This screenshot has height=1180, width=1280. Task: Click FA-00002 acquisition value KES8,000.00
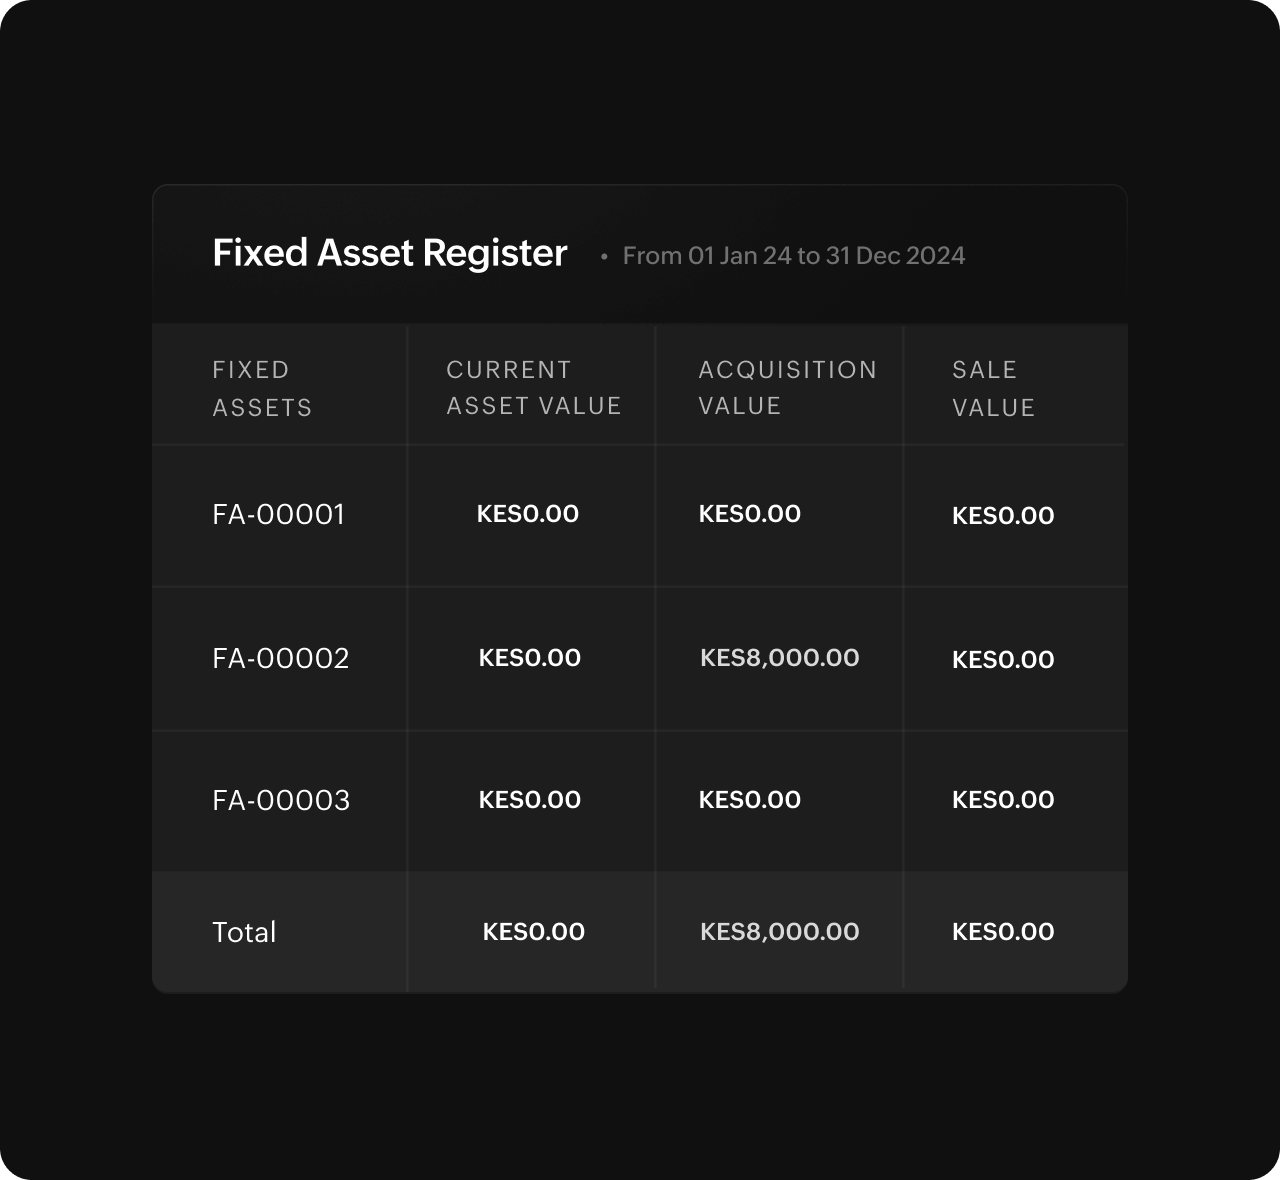779,658
